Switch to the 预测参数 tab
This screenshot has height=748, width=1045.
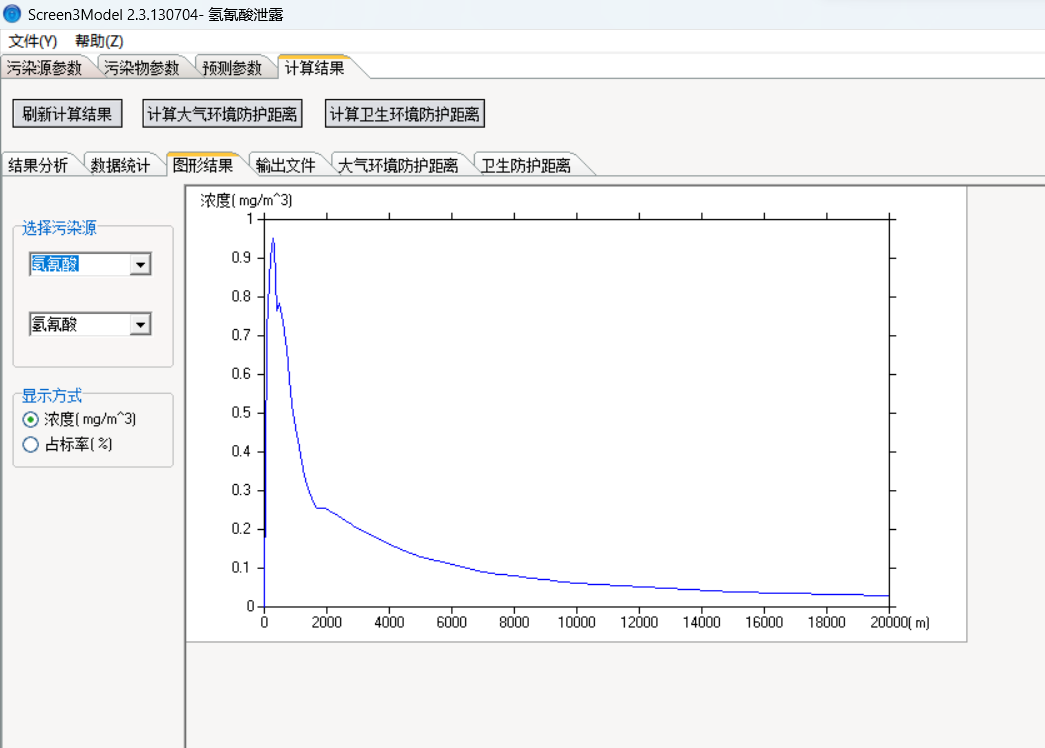pos(232,68)
